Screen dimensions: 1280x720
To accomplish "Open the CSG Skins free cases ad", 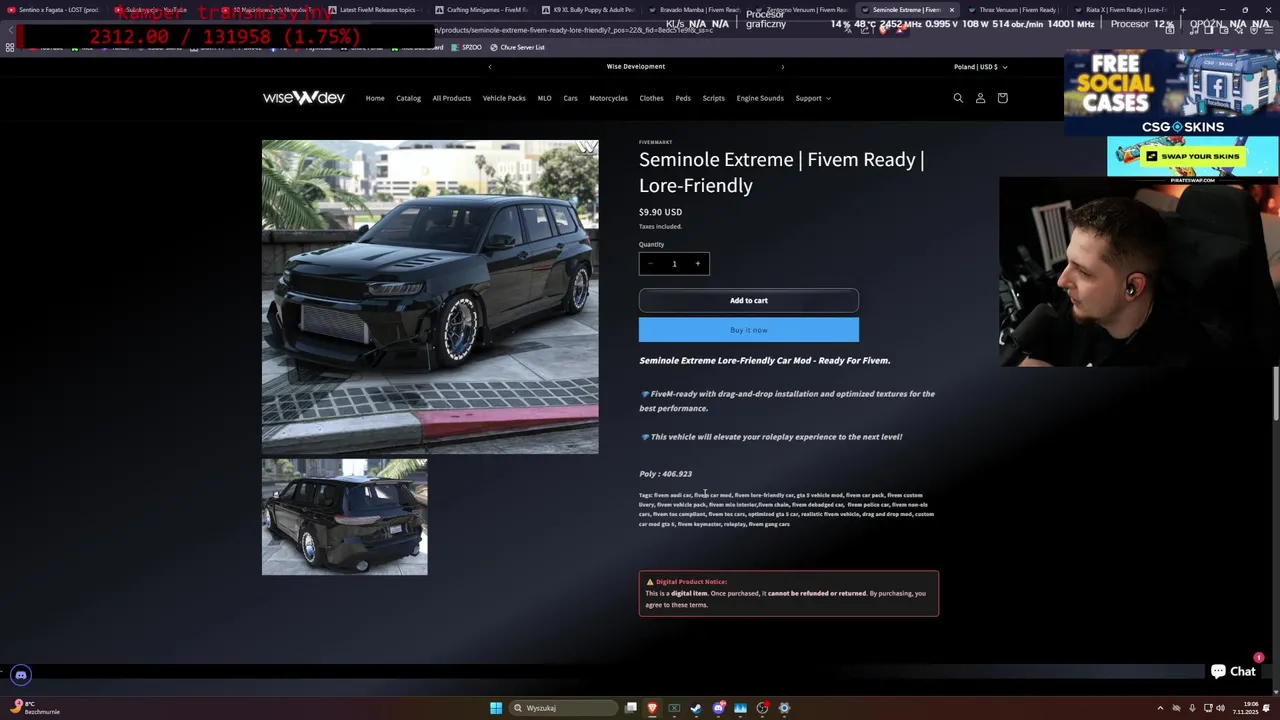I will (1171, 92).
